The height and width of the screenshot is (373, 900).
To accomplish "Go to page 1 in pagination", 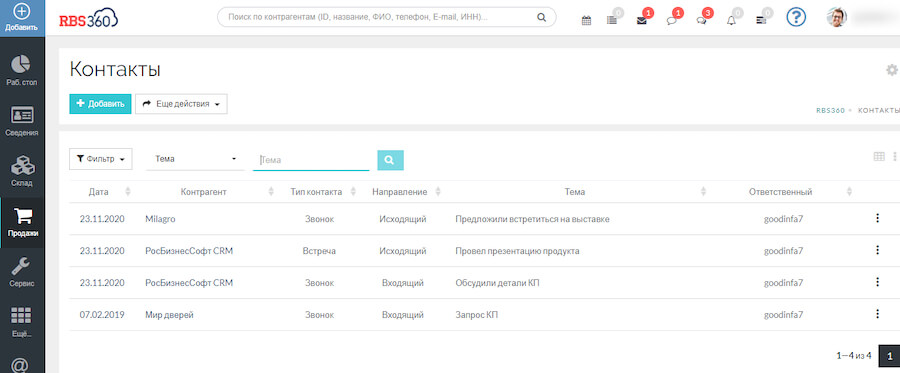I will [890, 356].
